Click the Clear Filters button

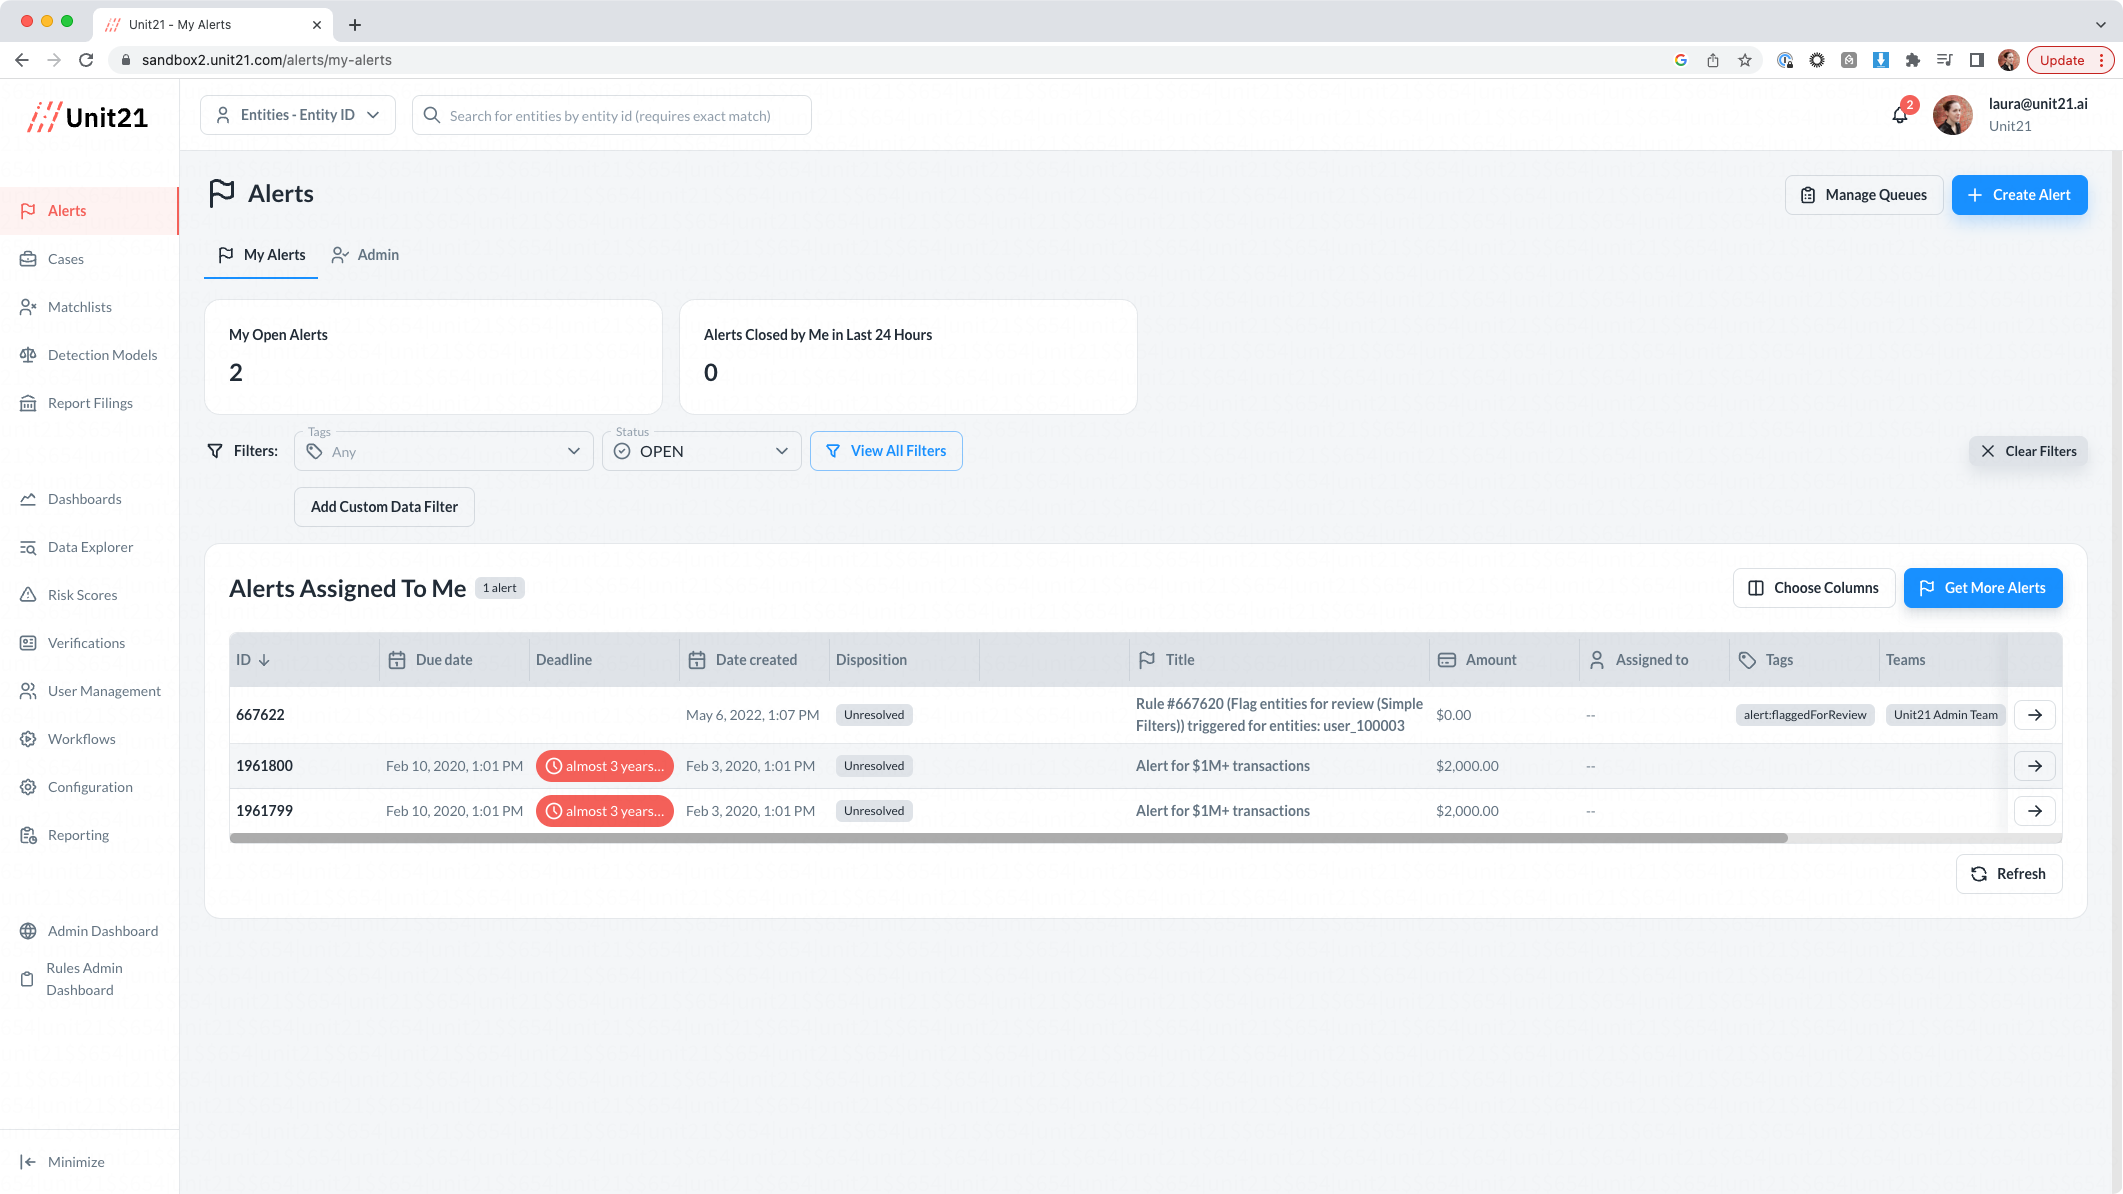[2028, 451]
